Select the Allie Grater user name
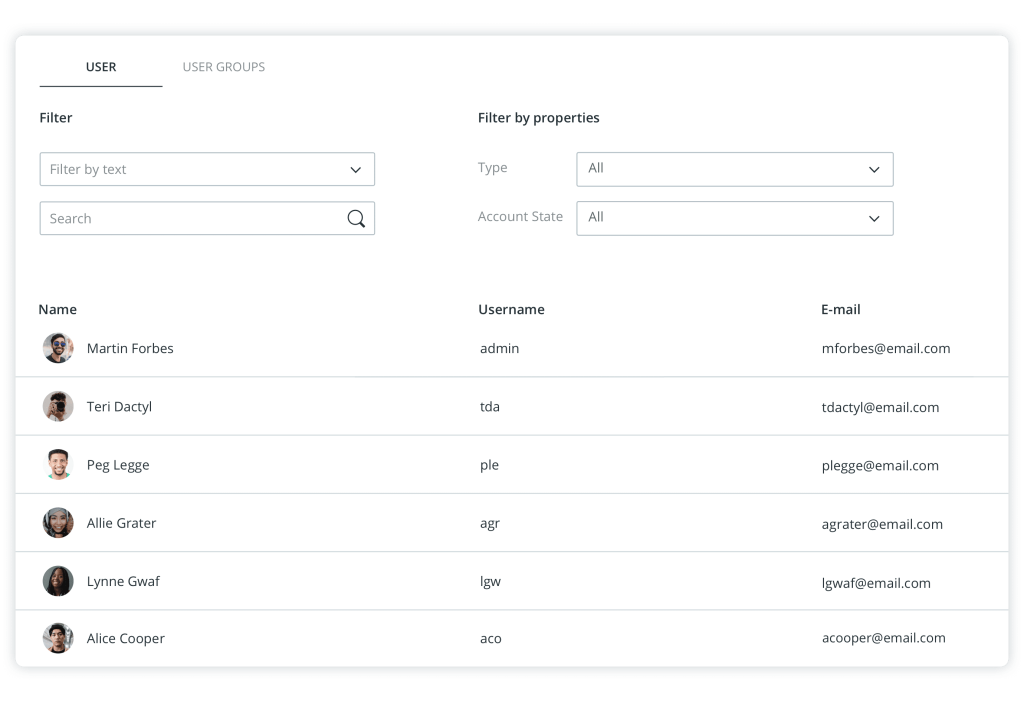Image resolution: width=1024 pixels, height=701 pixels. pyautogui.click(x=121, y=523)
